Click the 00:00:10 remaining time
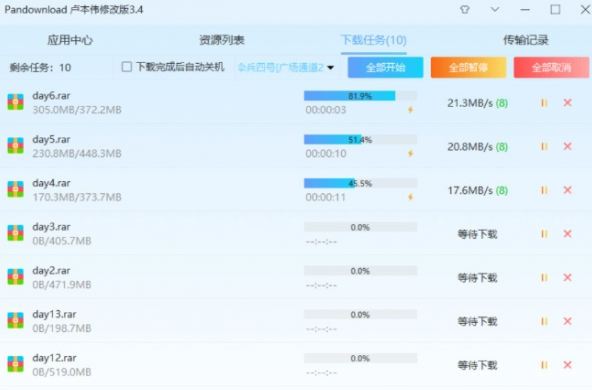This screenshot has height=390, width=592. pyautogui.click(x=326, y=154)
